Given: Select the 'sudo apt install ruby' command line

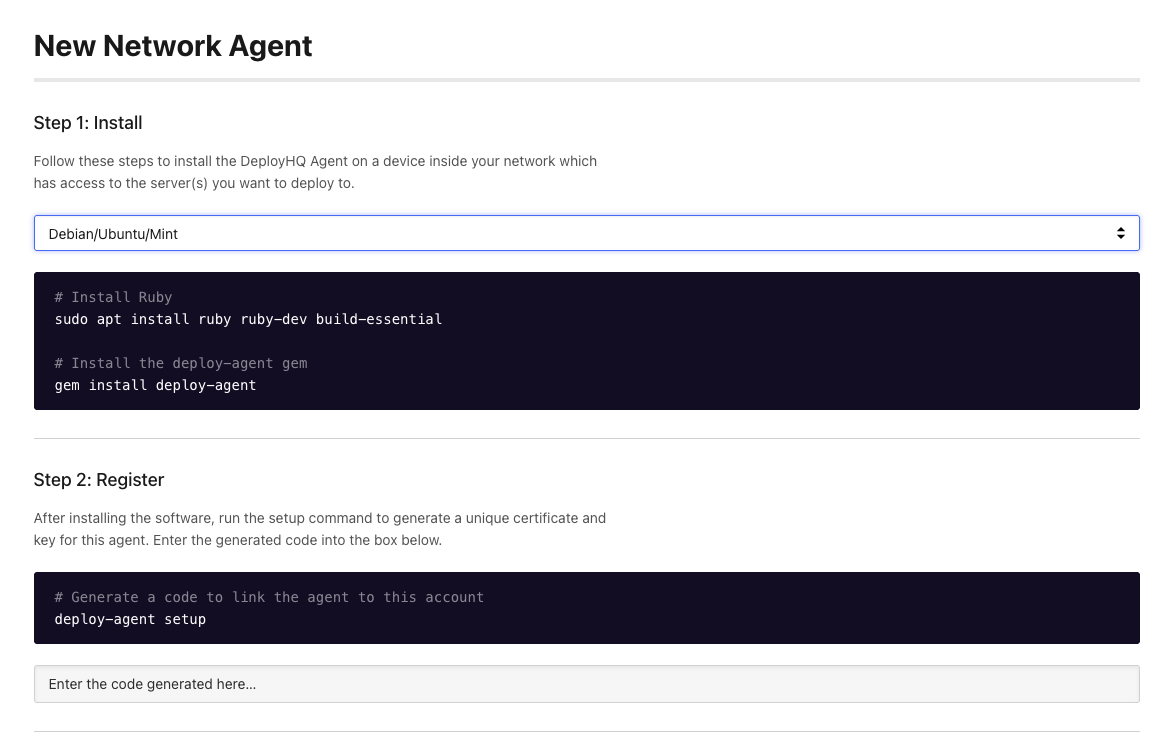Looking at the screenshot, I should click(x=247, y=319).
